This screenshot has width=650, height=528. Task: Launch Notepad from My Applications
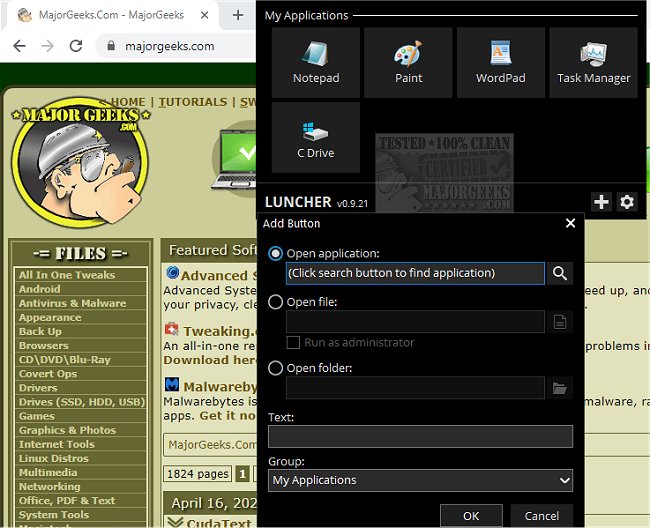click(315, 63)
